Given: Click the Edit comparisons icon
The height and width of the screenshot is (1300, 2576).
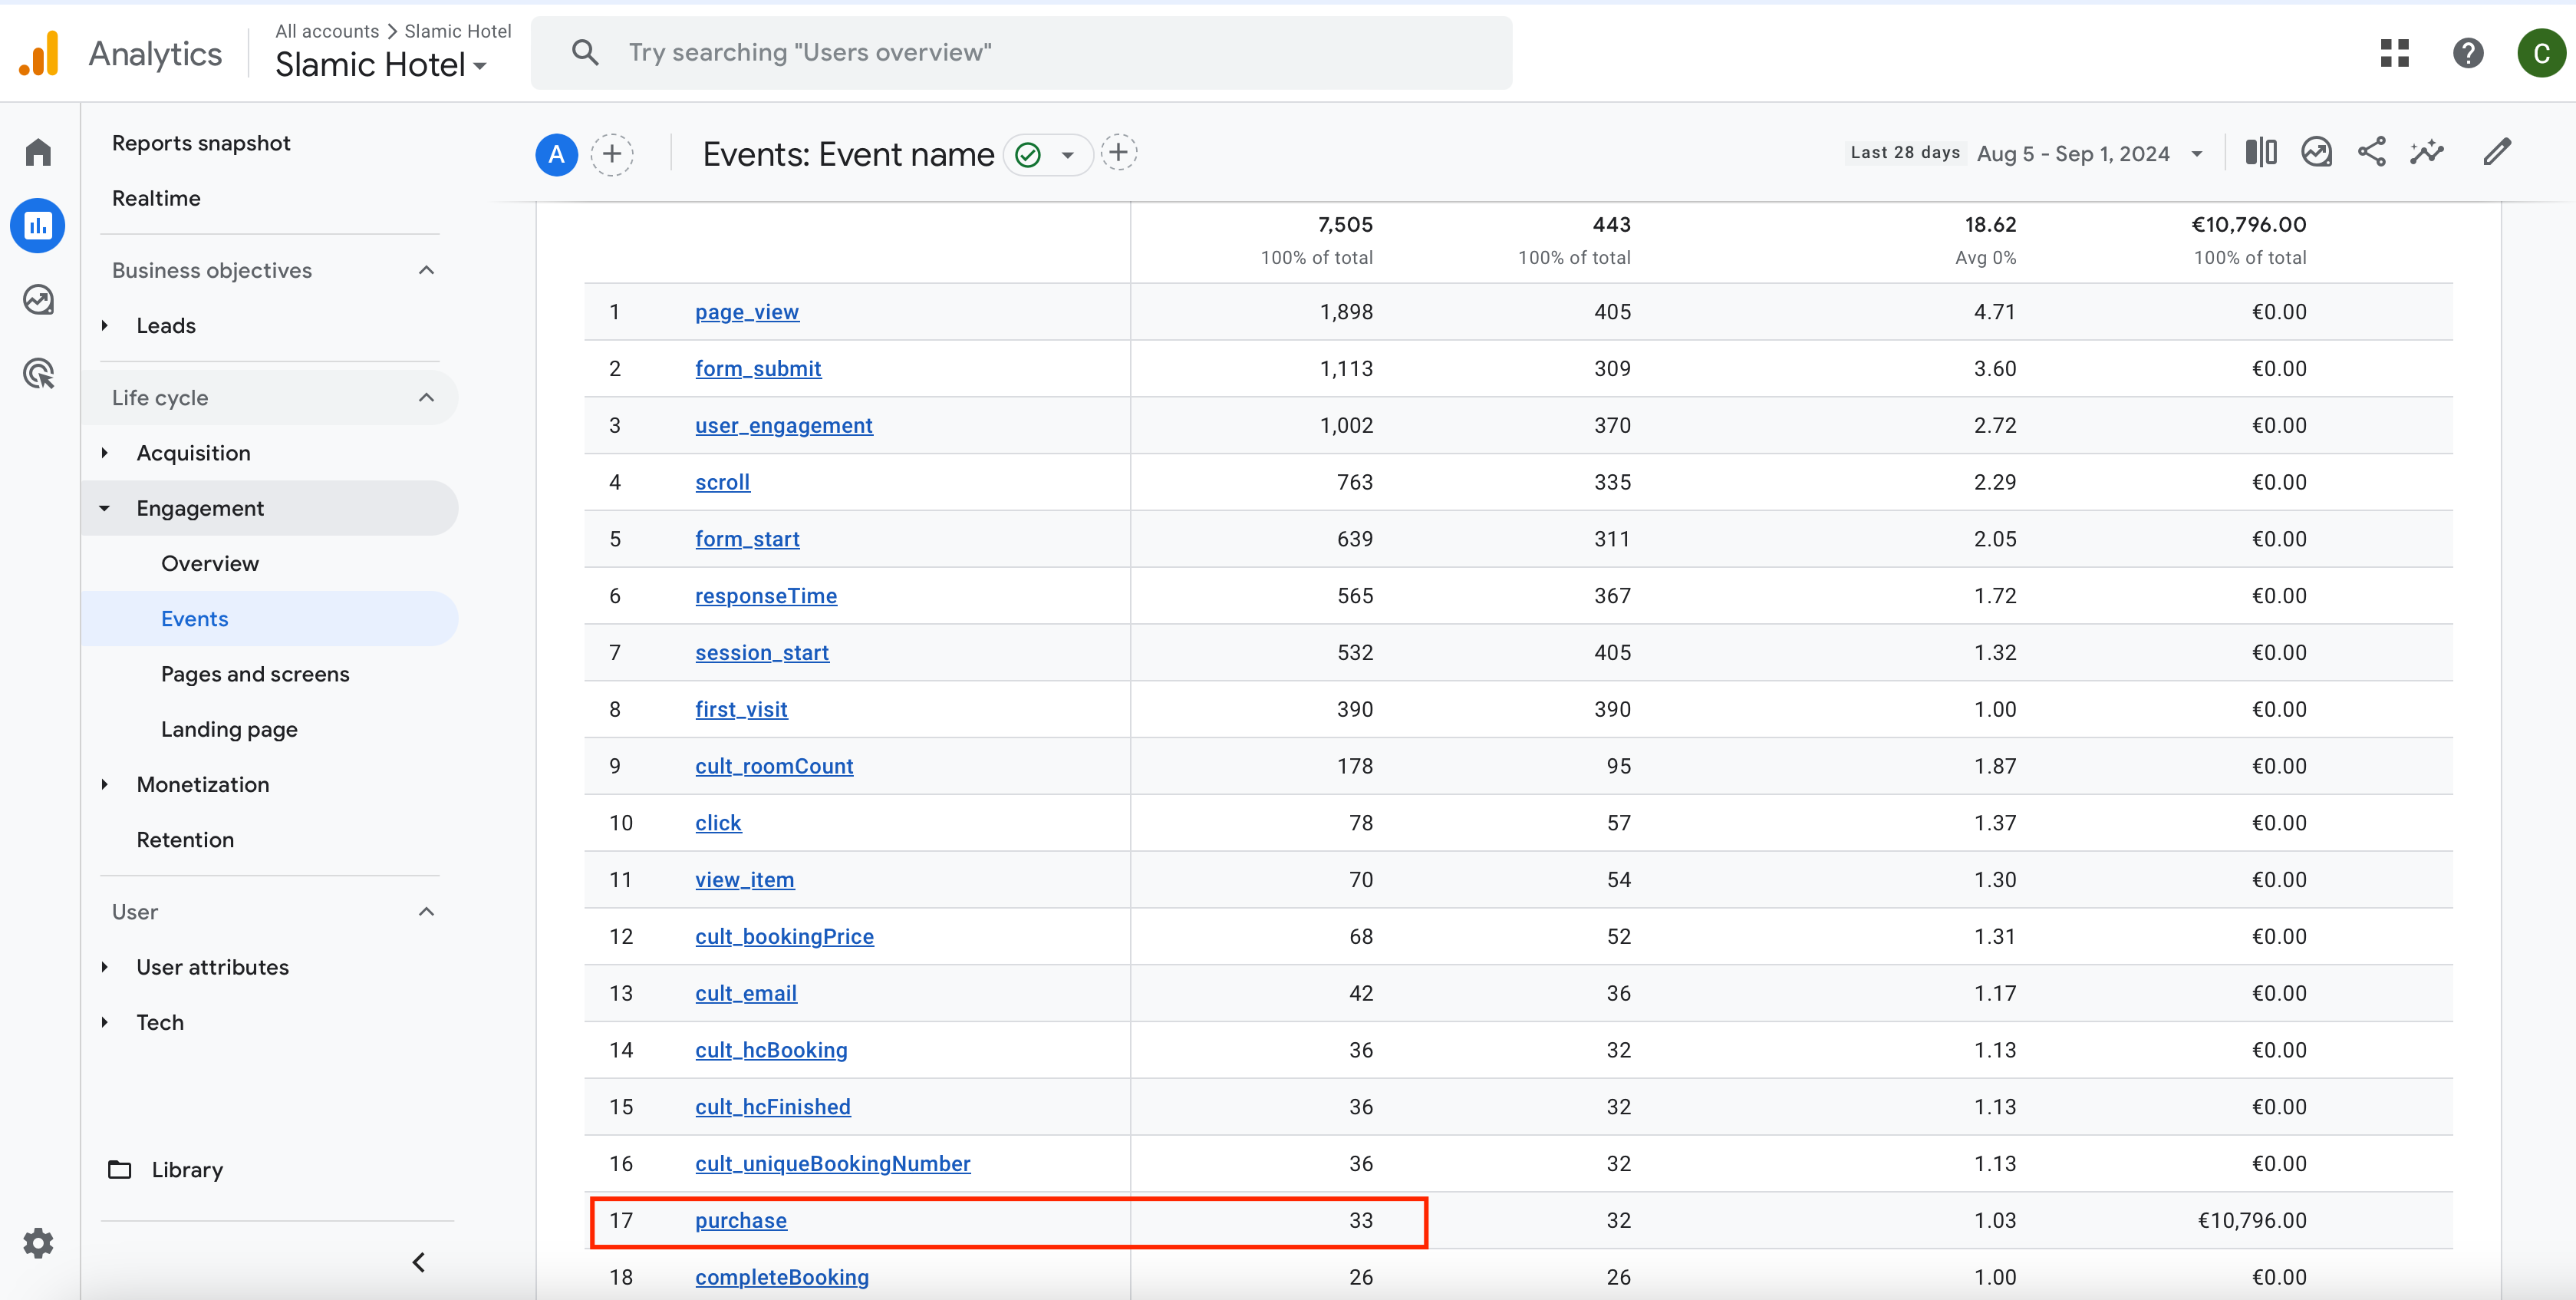Looking at the screenshot, I should coord(2260,152).
